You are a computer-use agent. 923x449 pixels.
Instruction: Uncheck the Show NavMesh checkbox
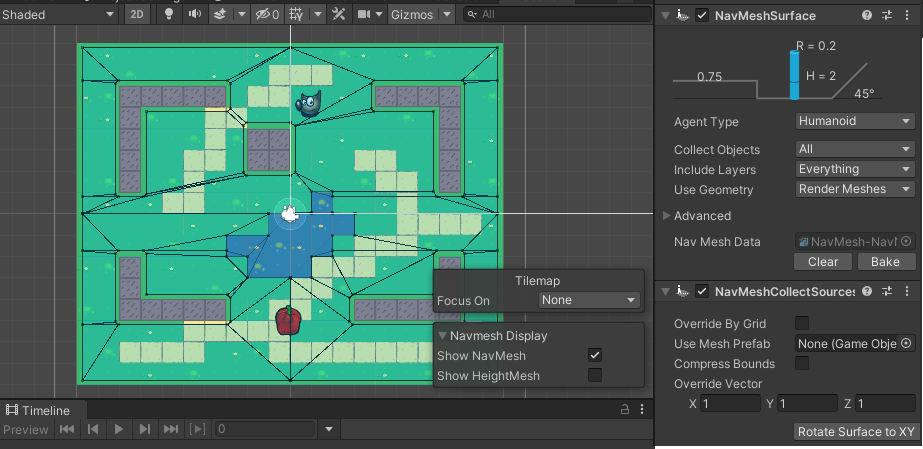595,355
